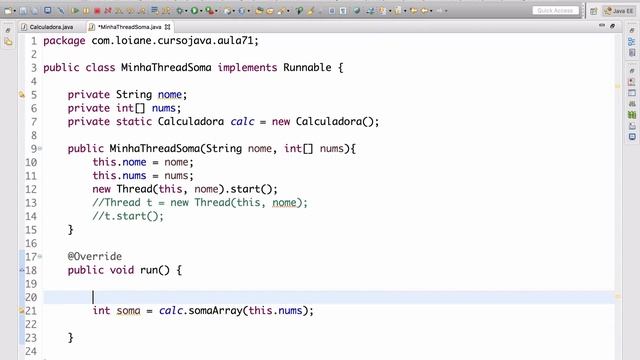The height and width of the screenshot is (360, 640).
Task: Open the green Servers view icon in right sidebar
Action: [632, 115]
